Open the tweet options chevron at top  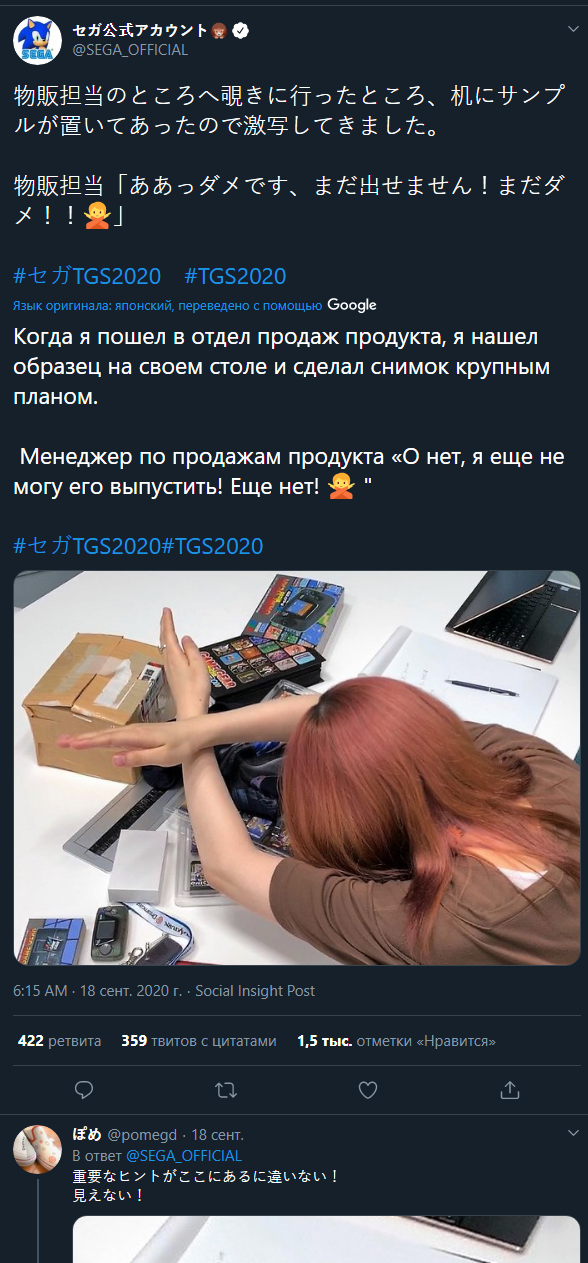572,30
